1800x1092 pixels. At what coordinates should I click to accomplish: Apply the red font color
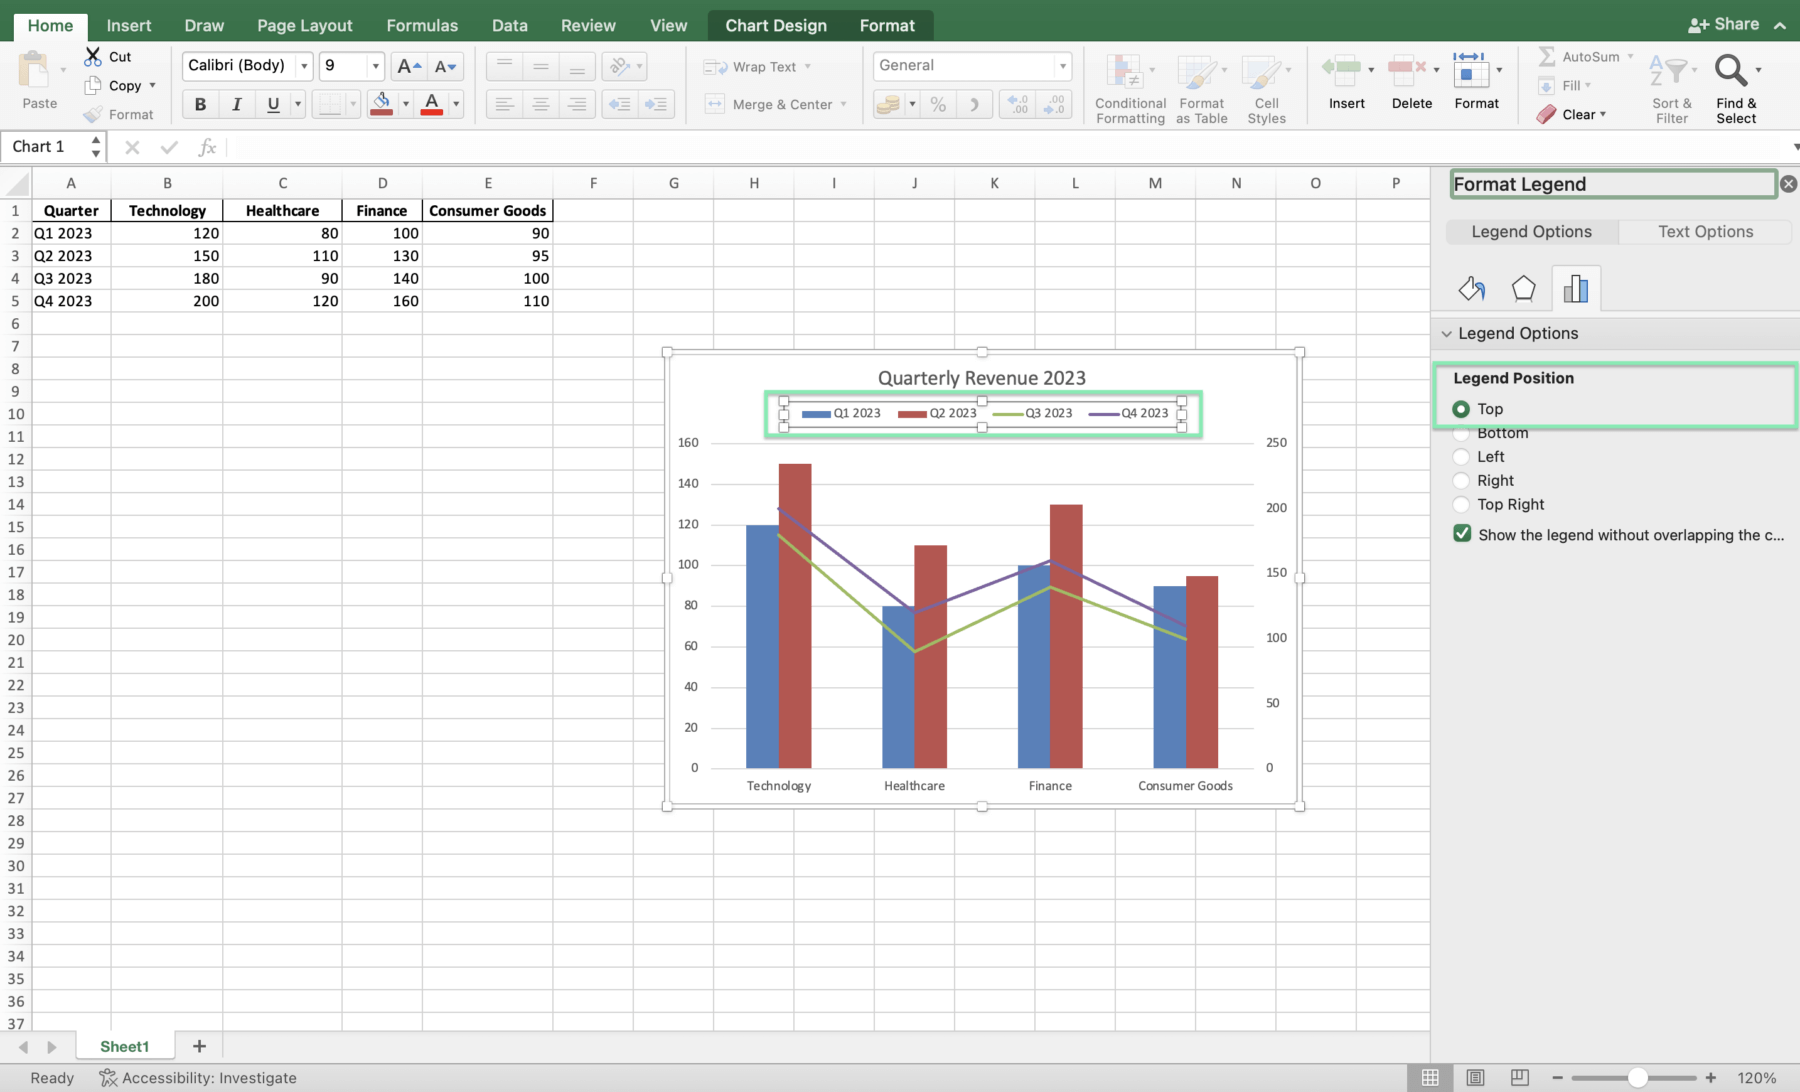tap(432, 104)
